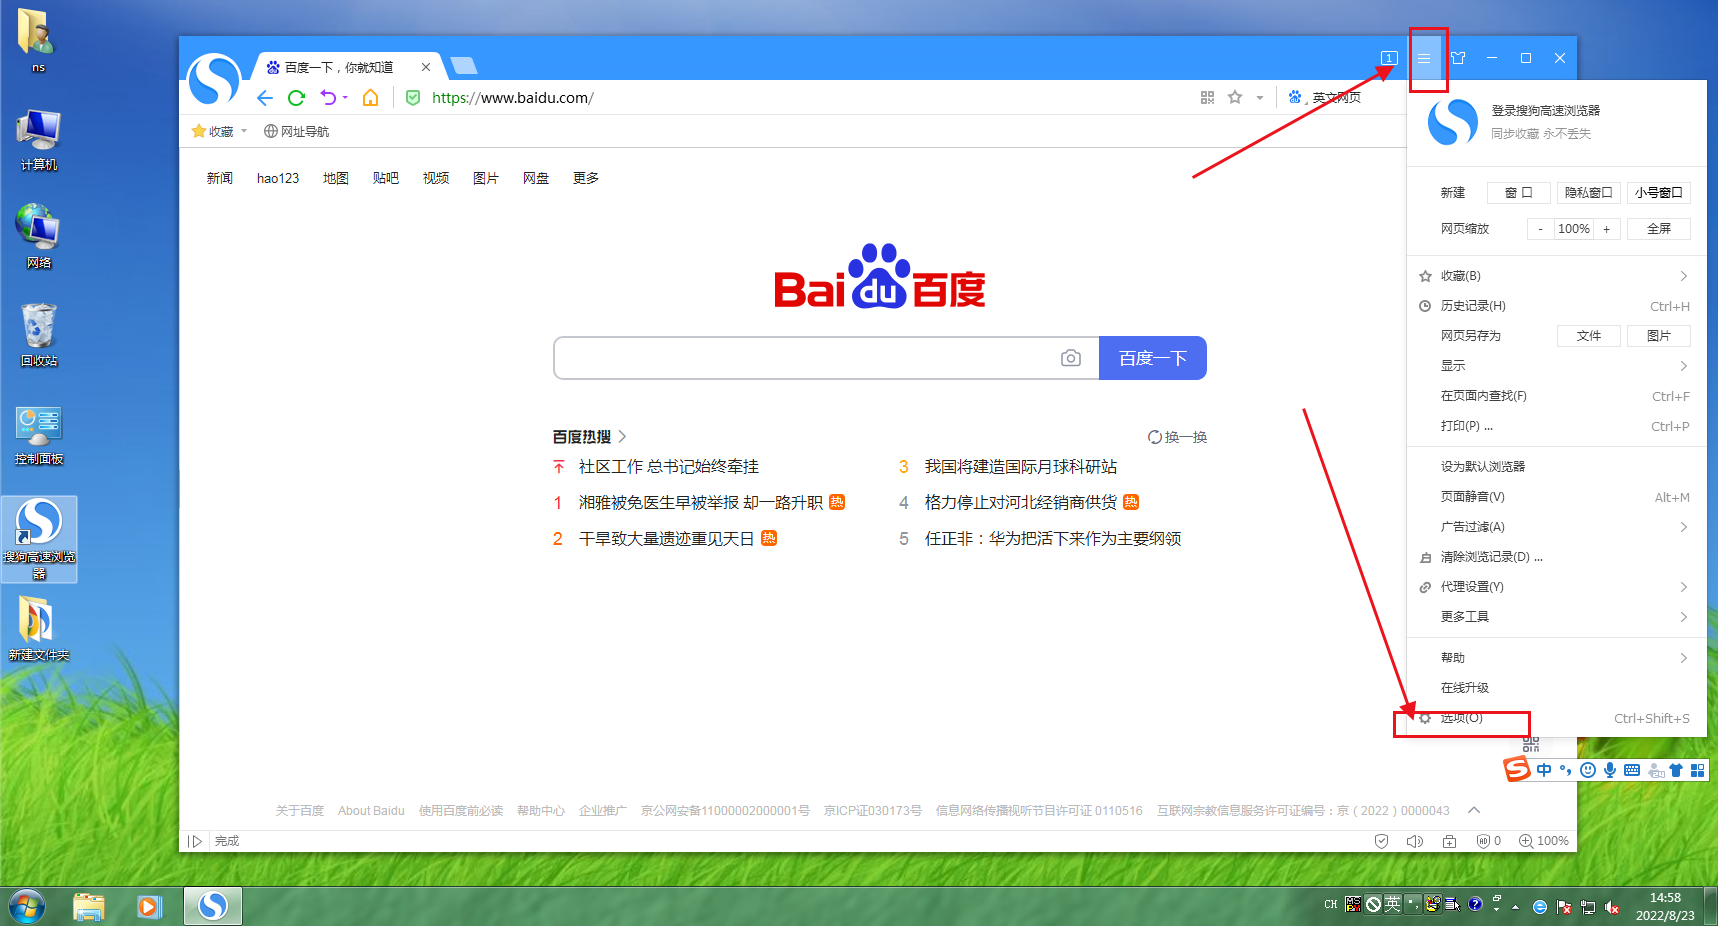Bookmark this page with the star icon
This screenshot has height=926, width=1718.
click(1235, 97)
